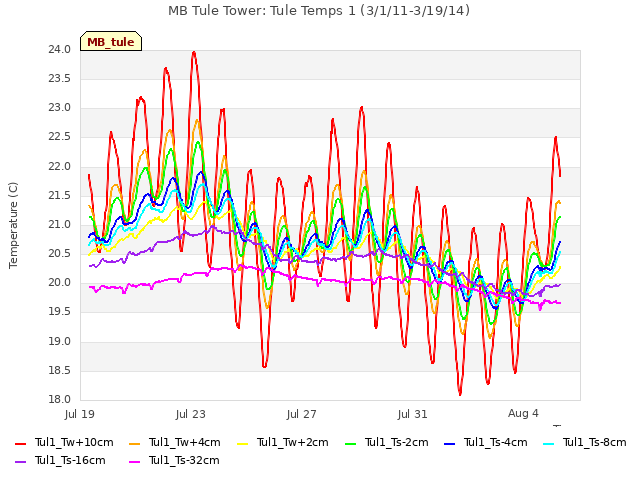
Task: Click the yellow Tul1_Tw+2cm legend swatch
Action: coord(242,444)
